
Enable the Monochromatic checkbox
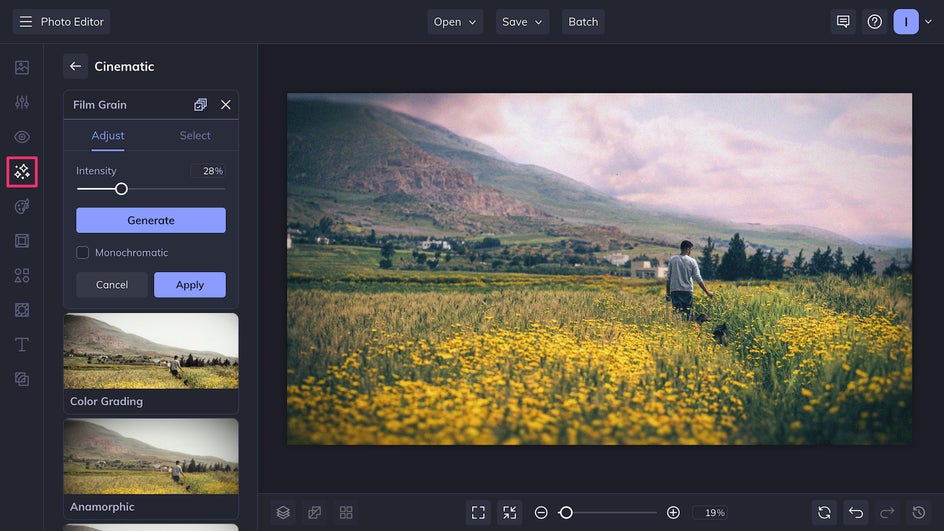(82, 252)
